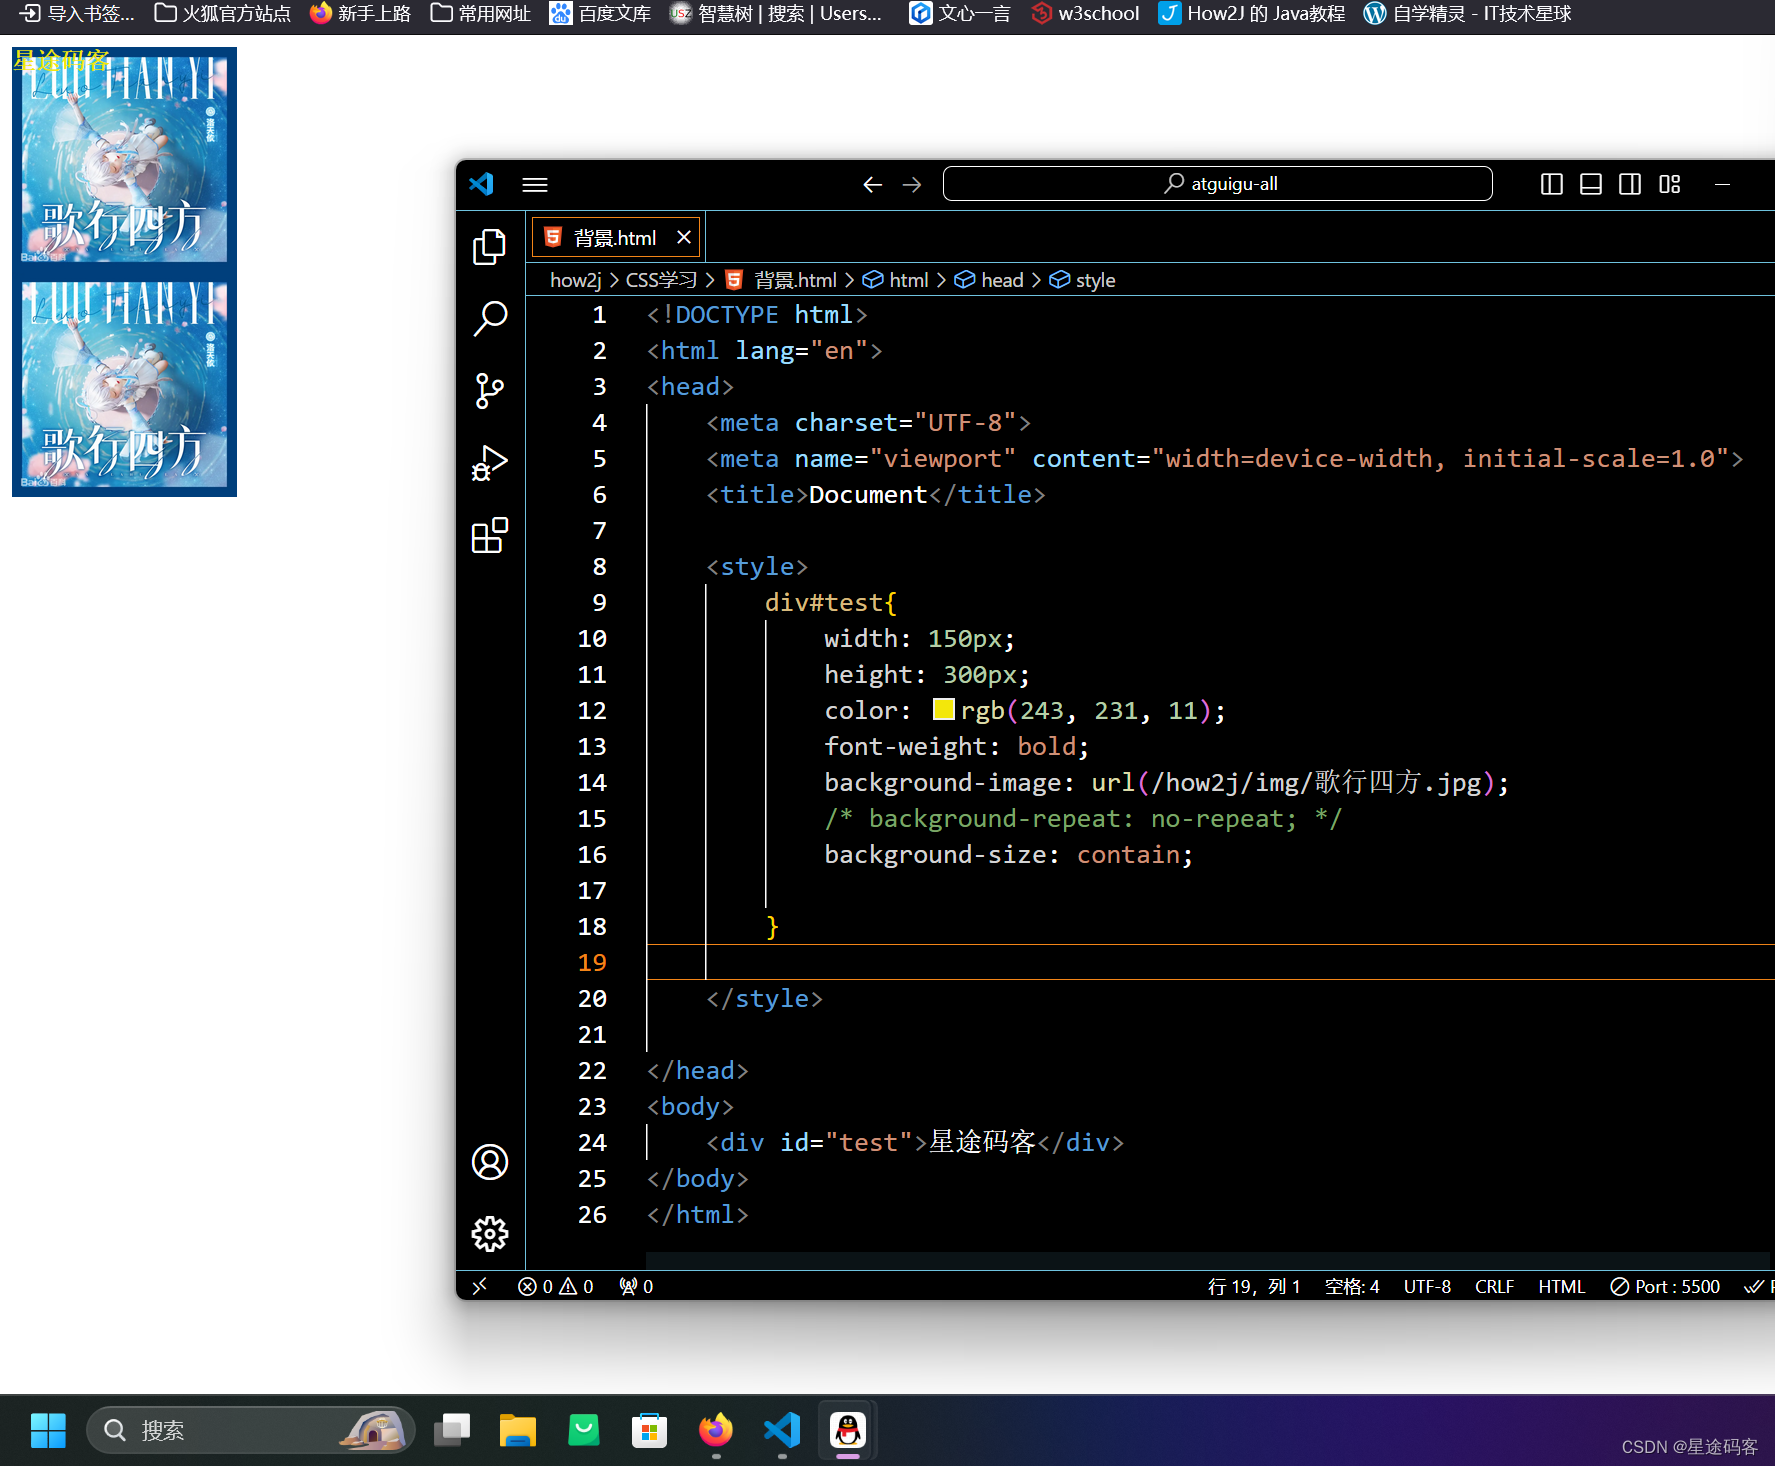This screenshot has height=1466, width=1775.
Task: Open the w3school bookmark
Action: 1085,14
